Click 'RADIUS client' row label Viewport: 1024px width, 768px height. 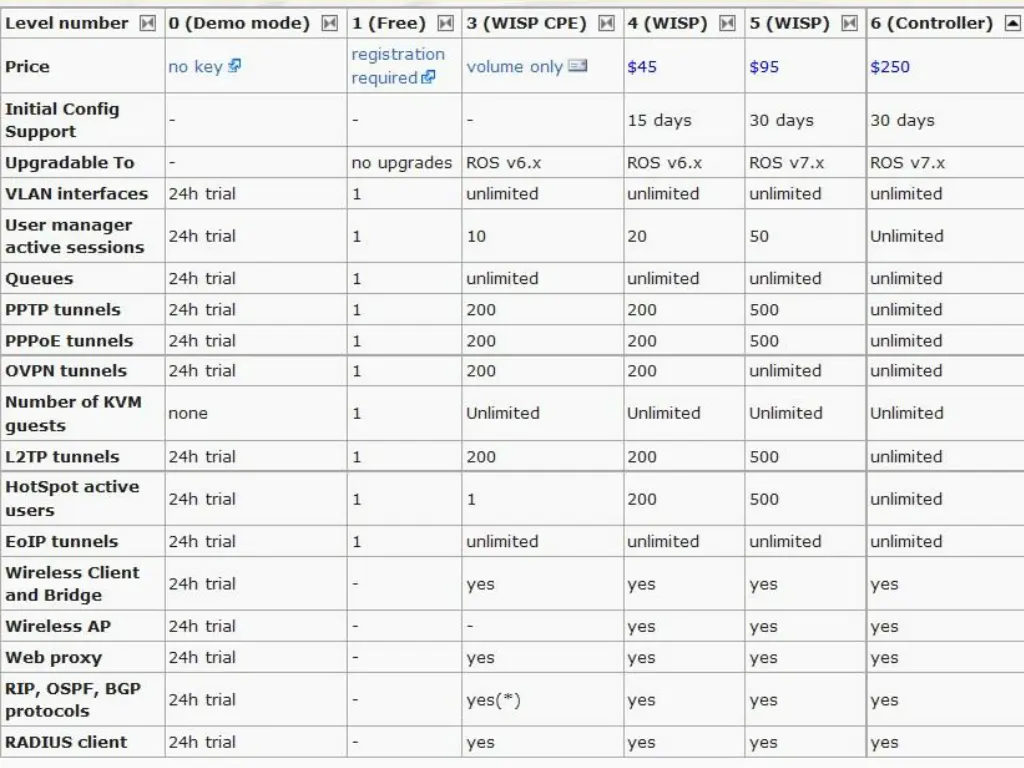coord(66,743)
